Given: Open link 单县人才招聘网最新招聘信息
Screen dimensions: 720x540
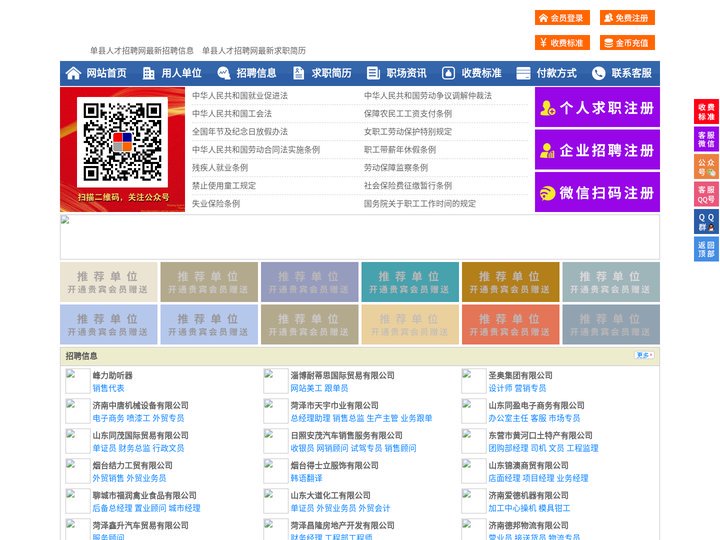Looking at the screenshot, I should point(141,51).
